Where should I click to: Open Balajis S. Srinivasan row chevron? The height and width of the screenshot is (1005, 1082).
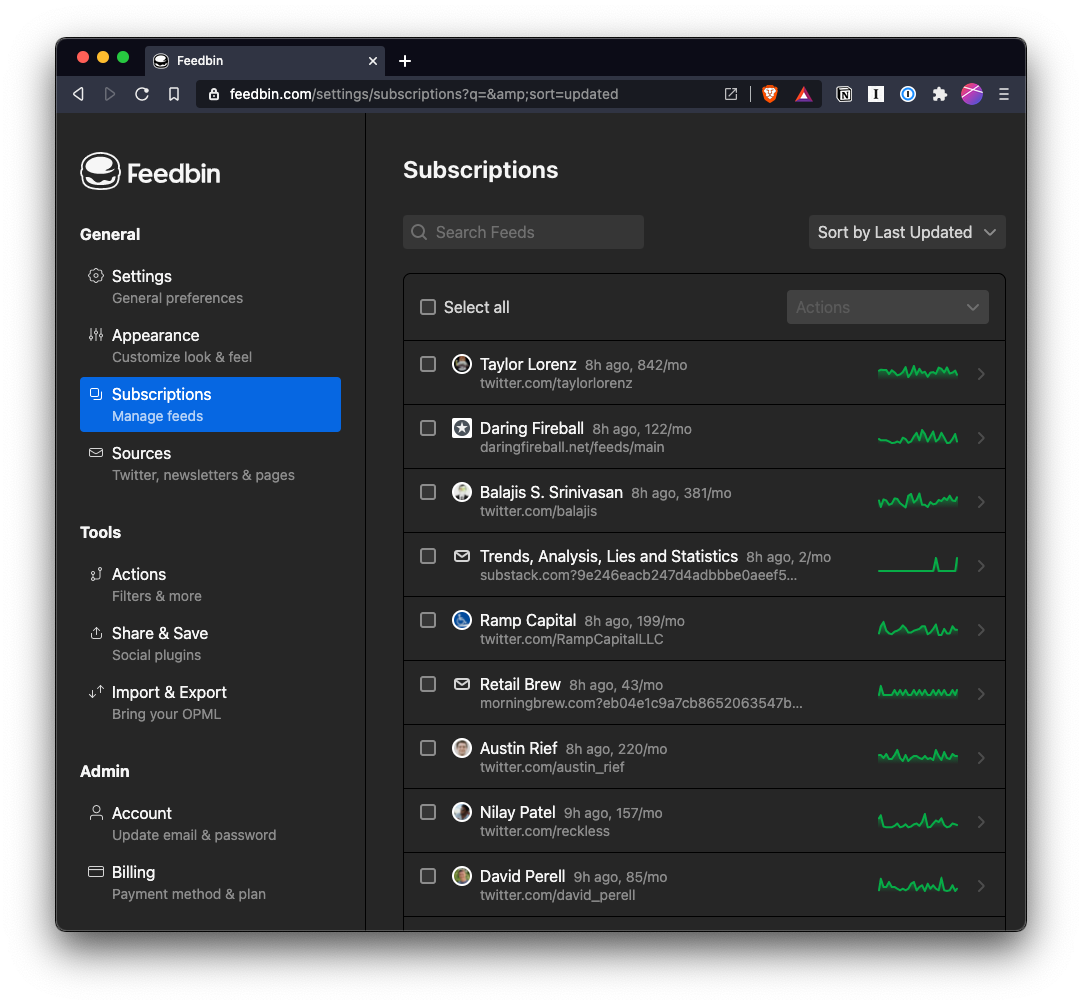(981, 502)
